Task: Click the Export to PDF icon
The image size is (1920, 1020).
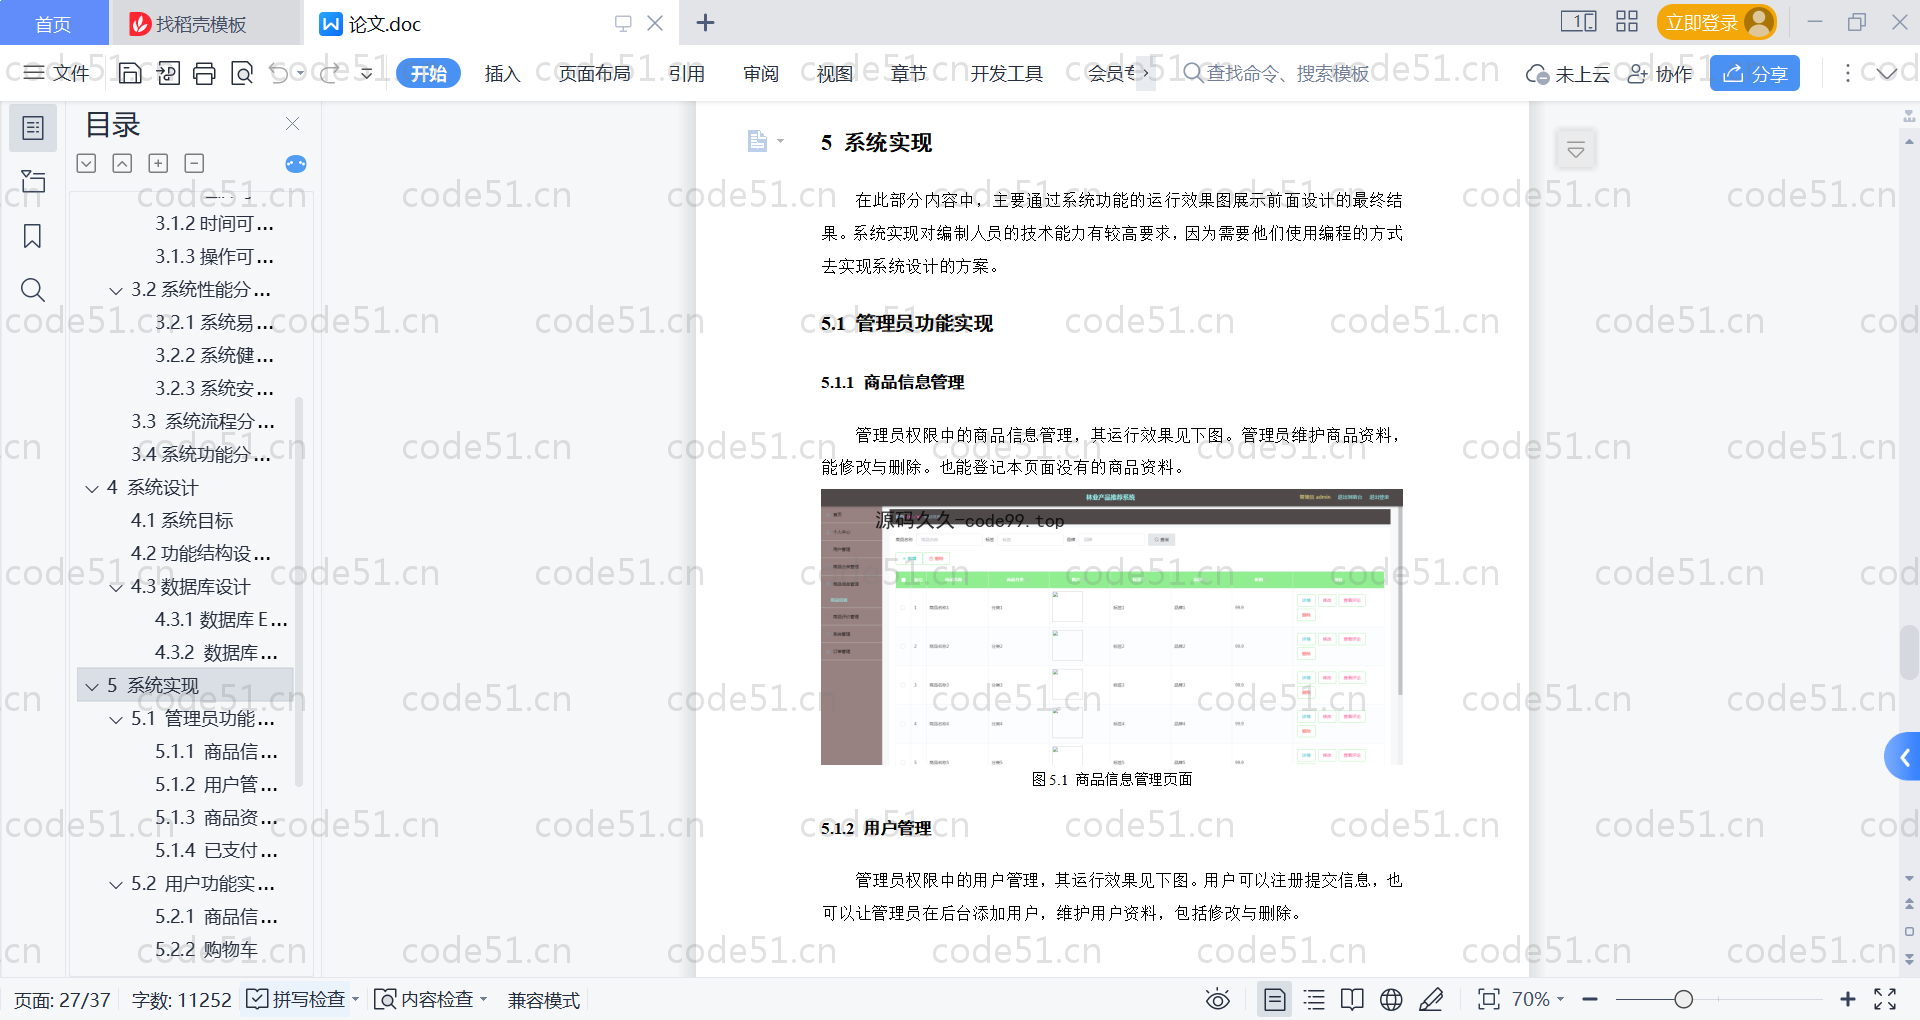Action: tap(168, 73)
